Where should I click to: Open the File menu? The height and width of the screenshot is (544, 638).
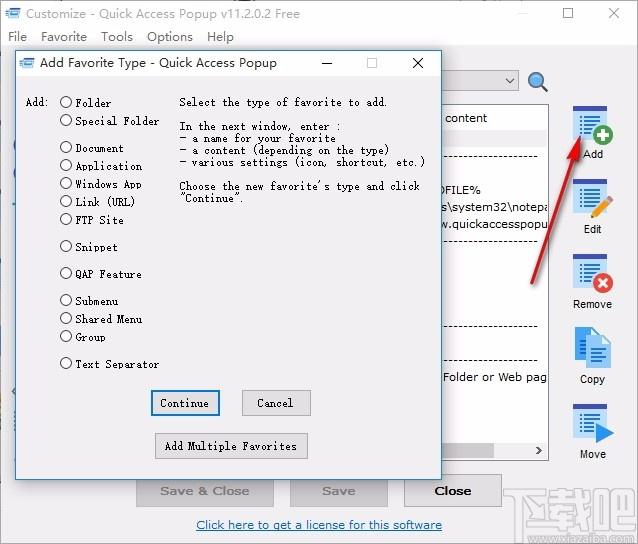pyautogui.click(x=17, y=37)
